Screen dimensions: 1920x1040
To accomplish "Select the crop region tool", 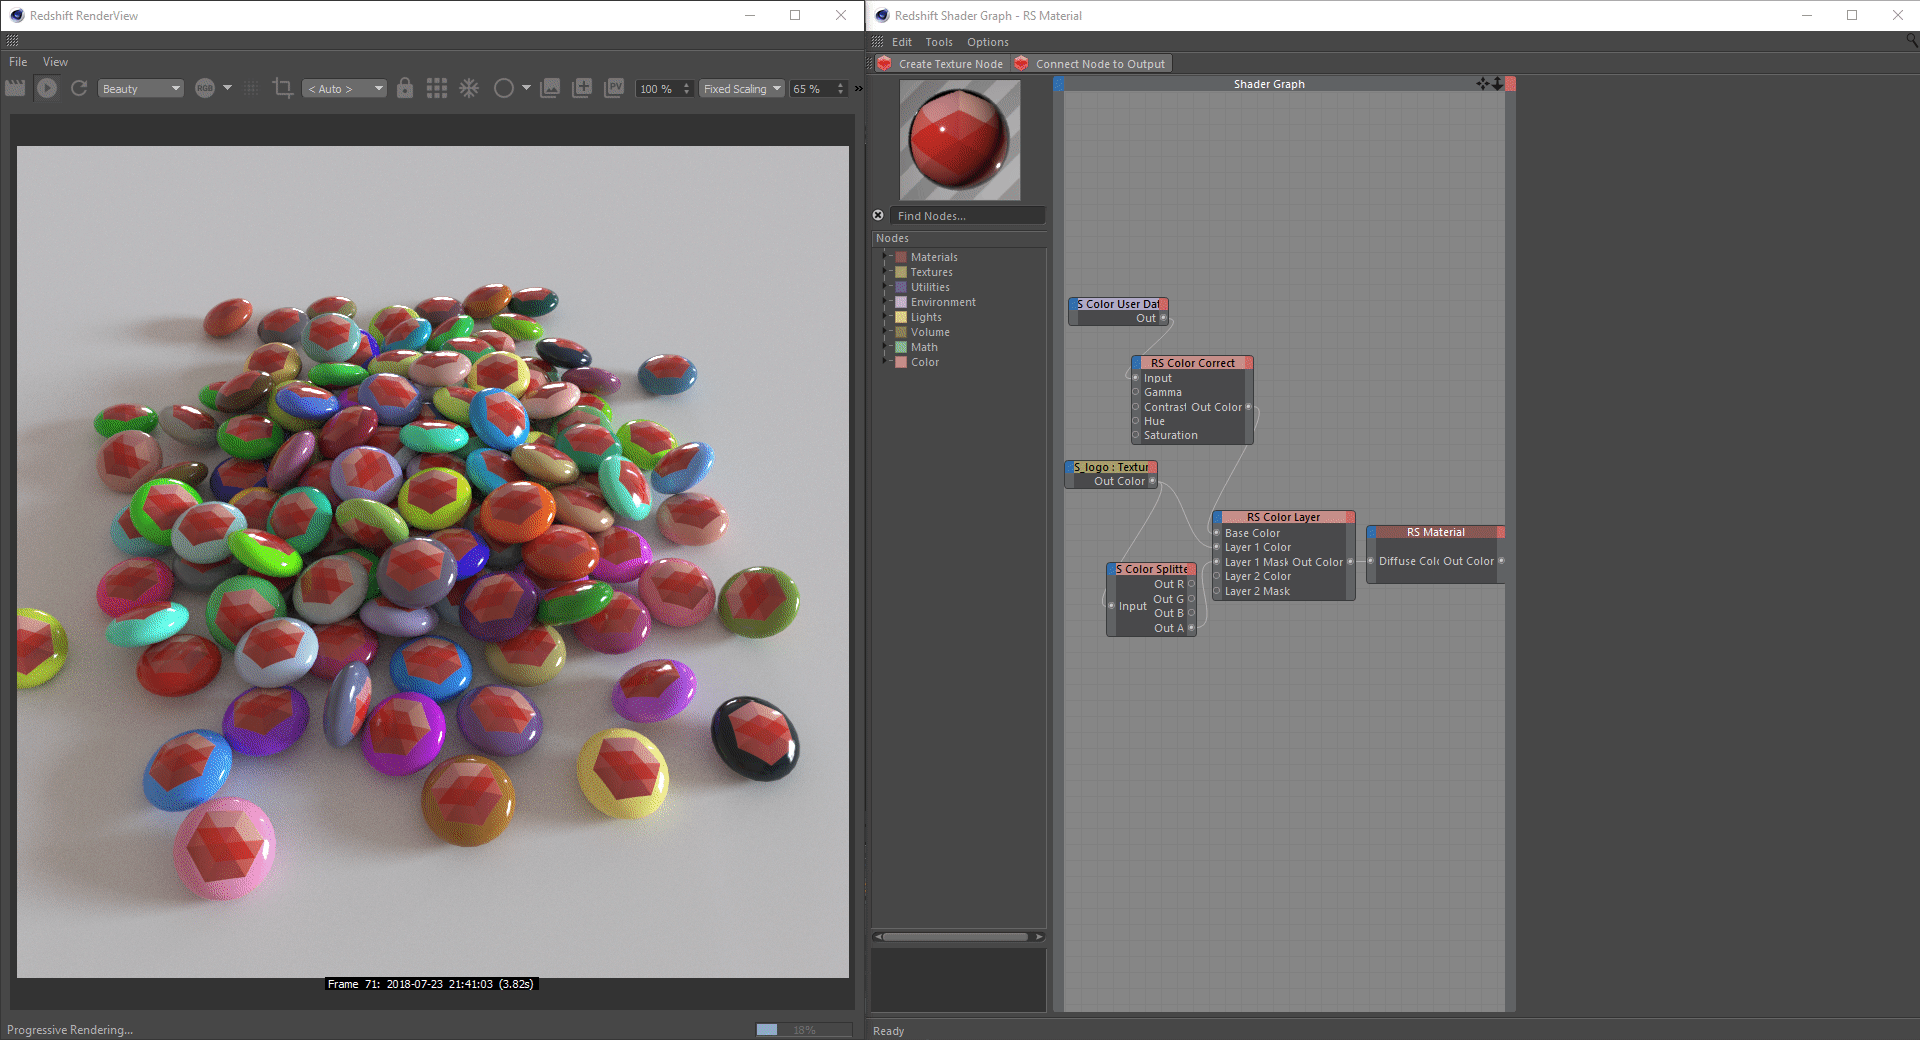I will (283, 88).
